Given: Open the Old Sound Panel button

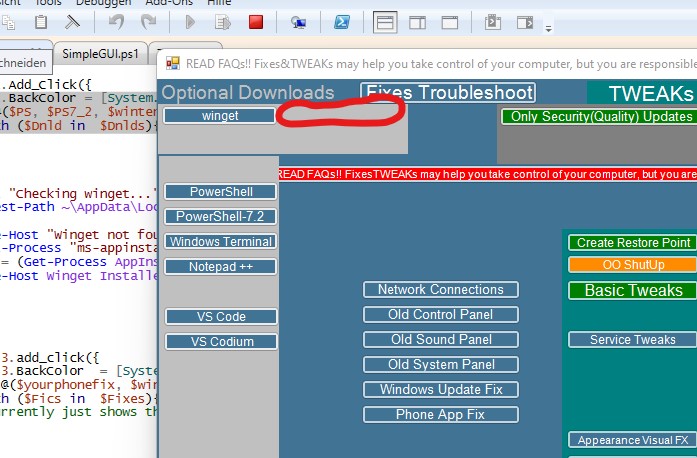Looking at the screenshot, I should pyautogui.click(x=441, y=340).
